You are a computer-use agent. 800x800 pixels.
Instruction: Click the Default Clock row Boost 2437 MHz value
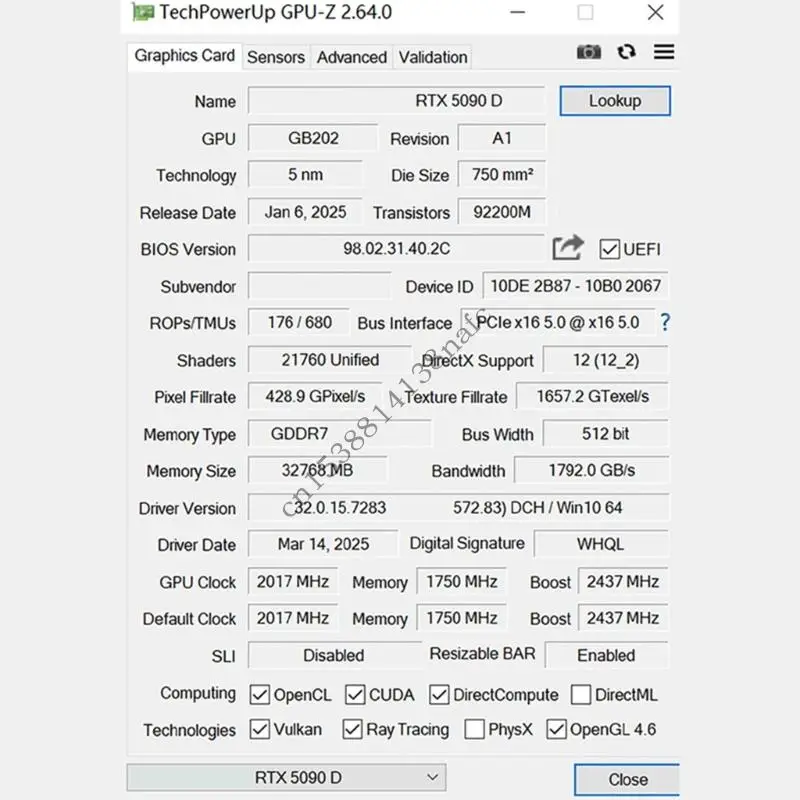tap(623, 618)
